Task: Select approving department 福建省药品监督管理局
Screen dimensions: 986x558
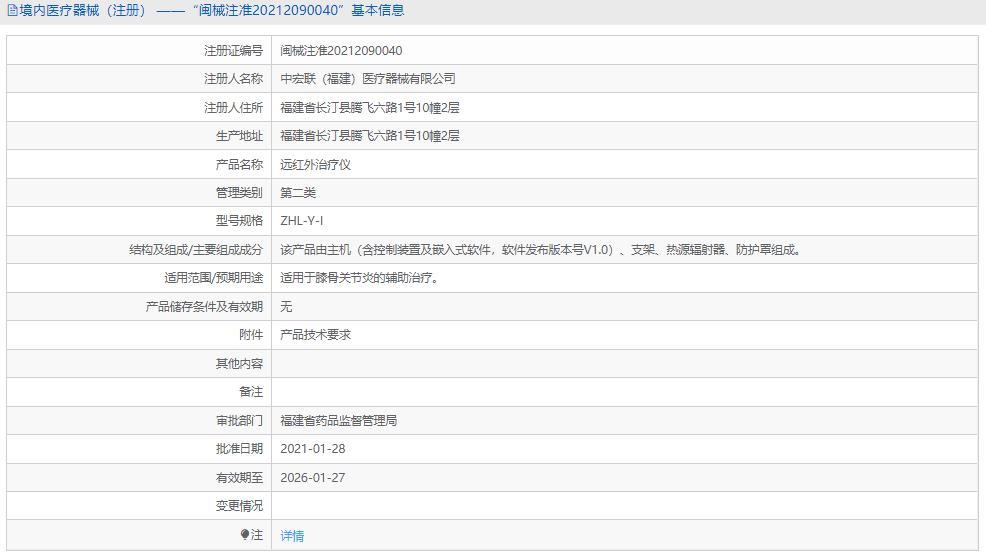Action: click(x=339, y=421)
